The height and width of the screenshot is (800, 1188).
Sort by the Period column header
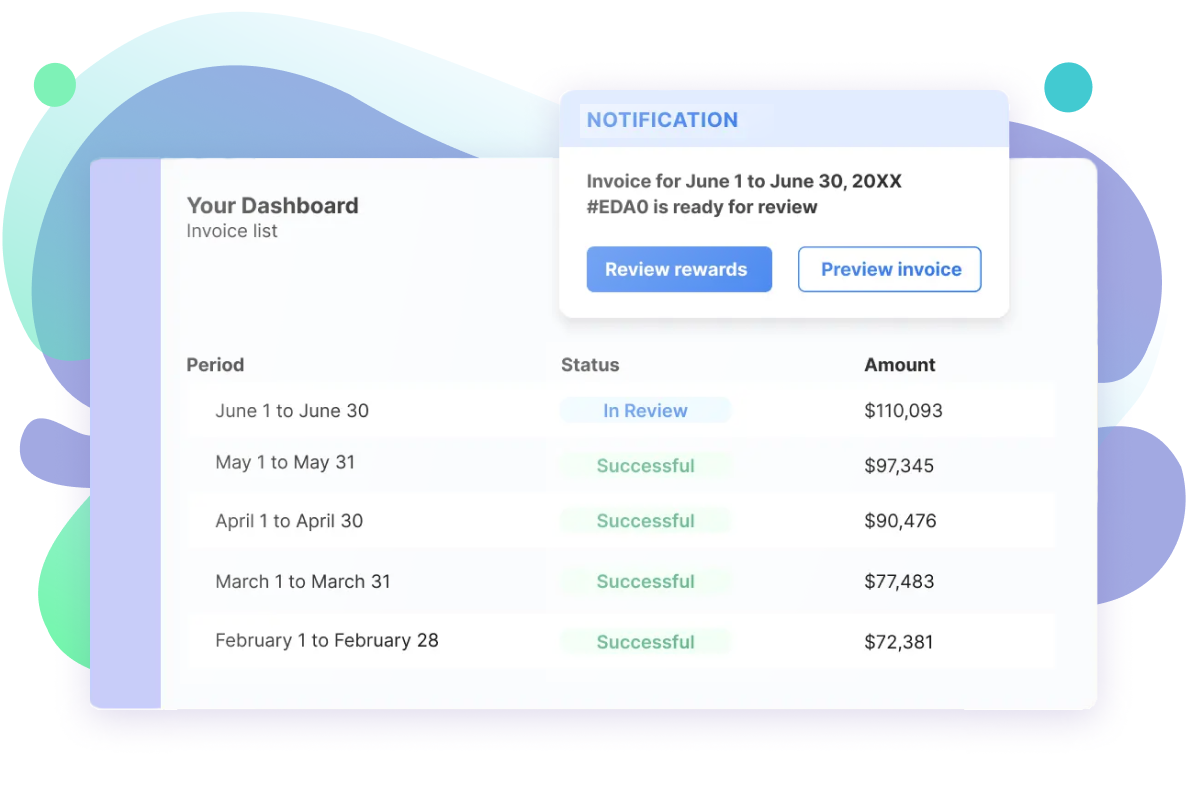[x=215, y=365]
